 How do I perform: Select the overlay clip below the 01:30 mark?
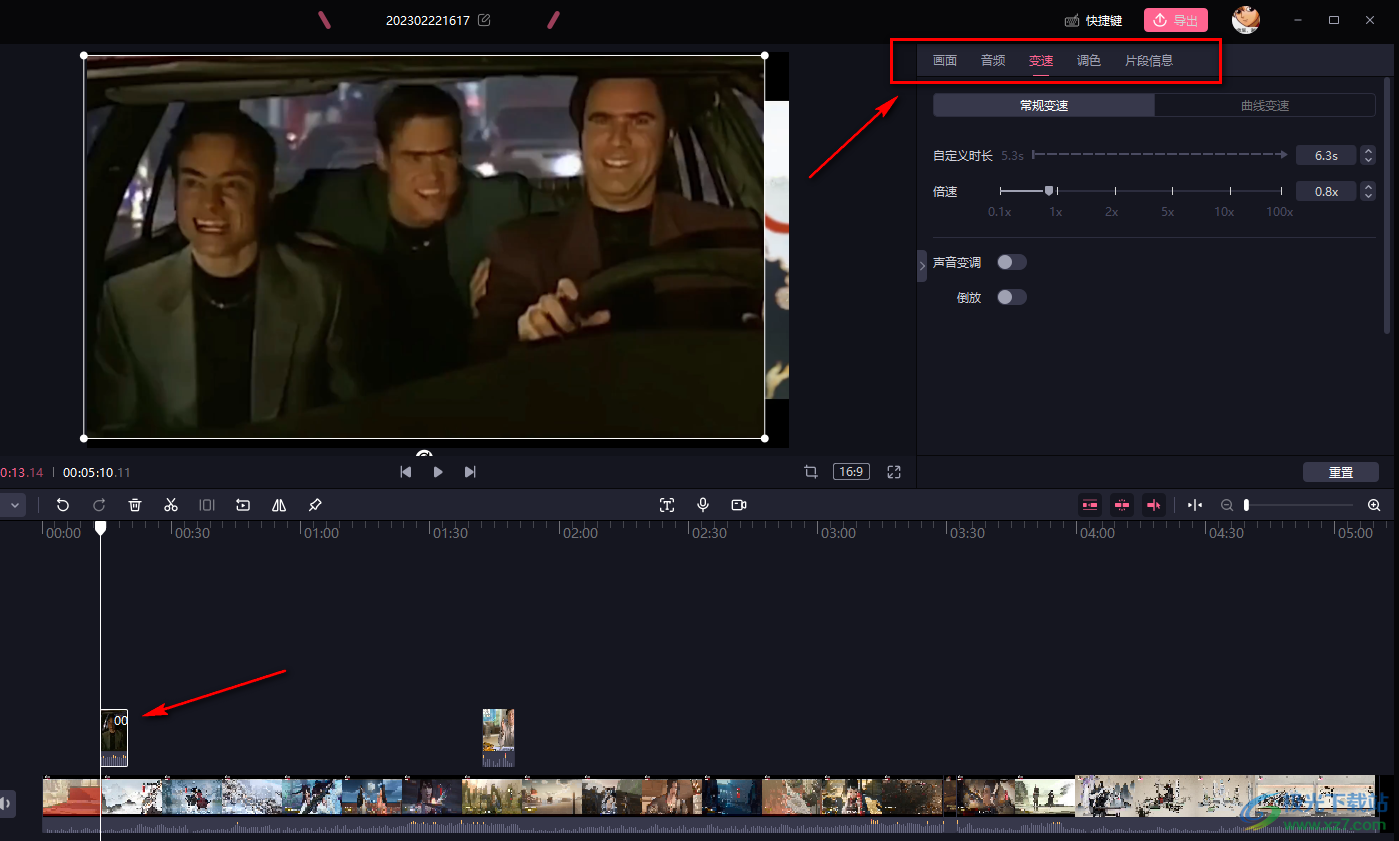pos(498,738)
